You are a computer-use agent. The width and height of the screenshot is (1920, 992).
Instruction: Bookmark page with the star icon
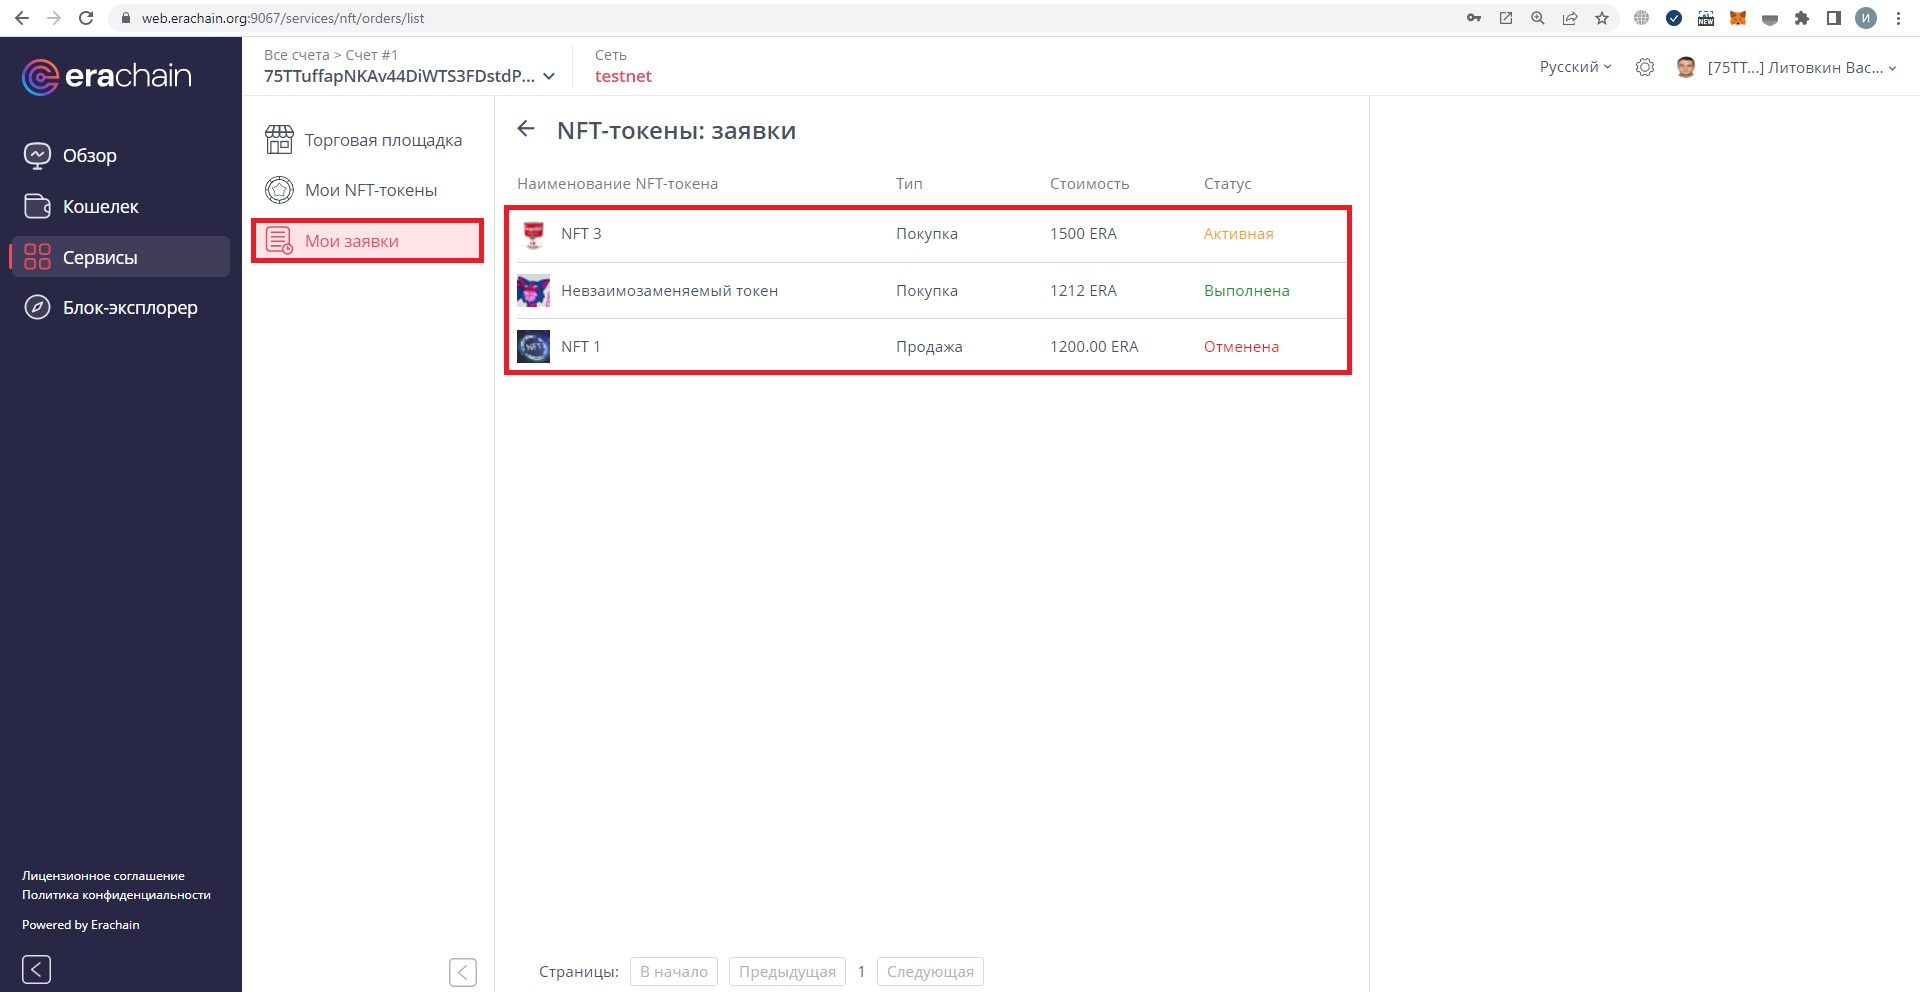(1602, 18)
